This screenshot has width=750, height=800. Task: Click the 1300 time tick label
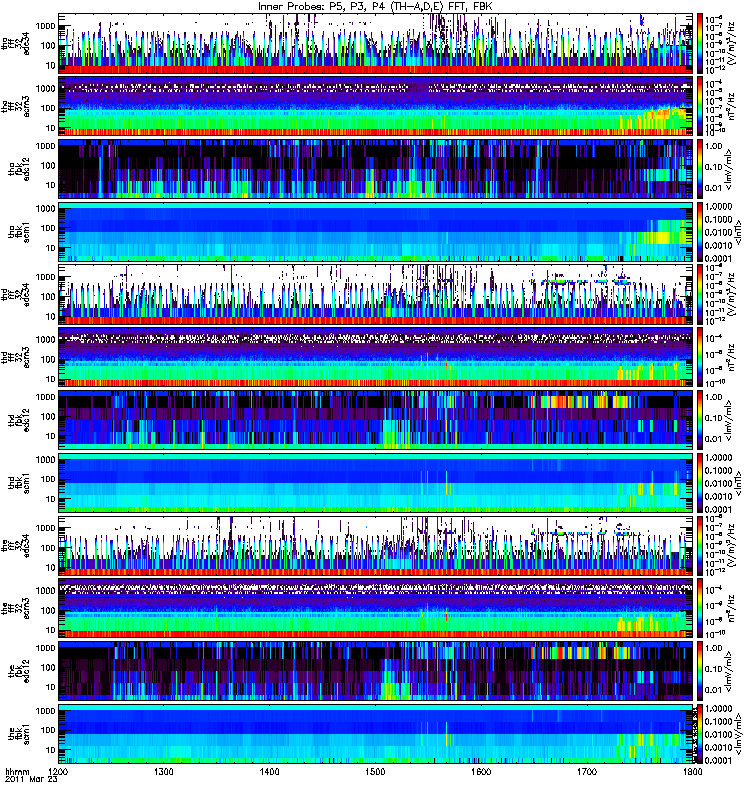164,772
